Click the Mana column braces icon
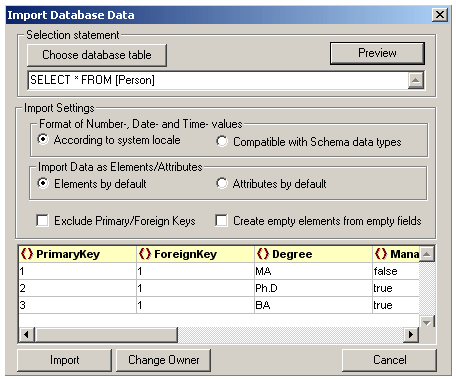The height and width of the screenshot is (379, 456). (381, 254)
